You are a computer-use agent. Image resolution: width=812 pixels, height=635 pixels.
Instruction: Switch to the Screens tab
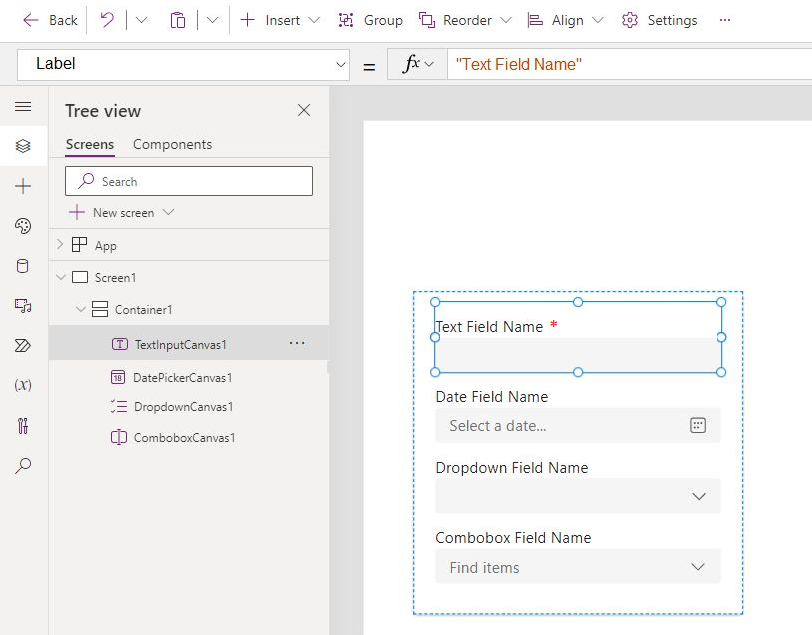click(90, 145)
